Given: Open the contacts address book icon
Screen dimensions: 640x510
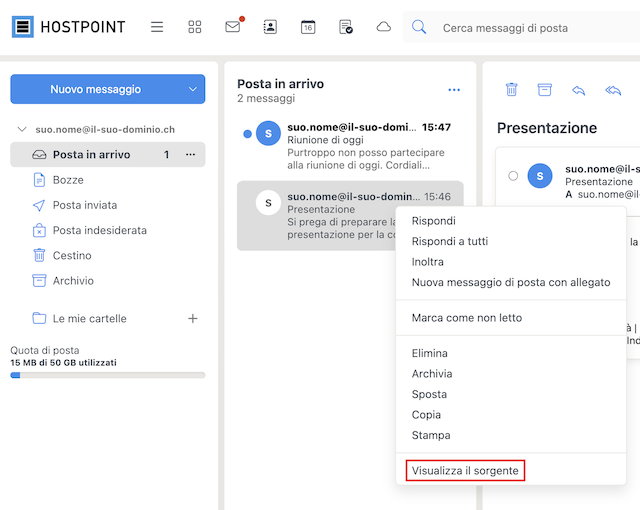Looking at the screenshot, I should 270,27.
